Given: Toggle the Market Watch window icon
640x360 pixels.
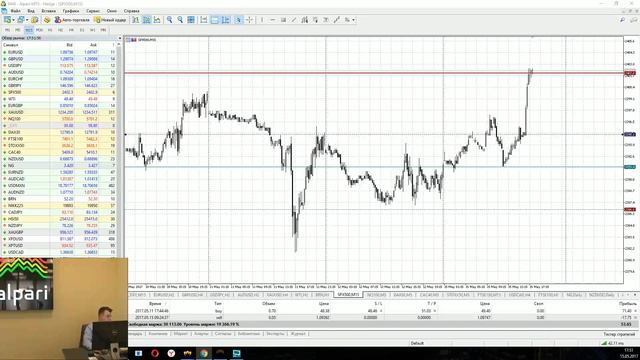Looking at the screenshot, I should pos(35,20).
